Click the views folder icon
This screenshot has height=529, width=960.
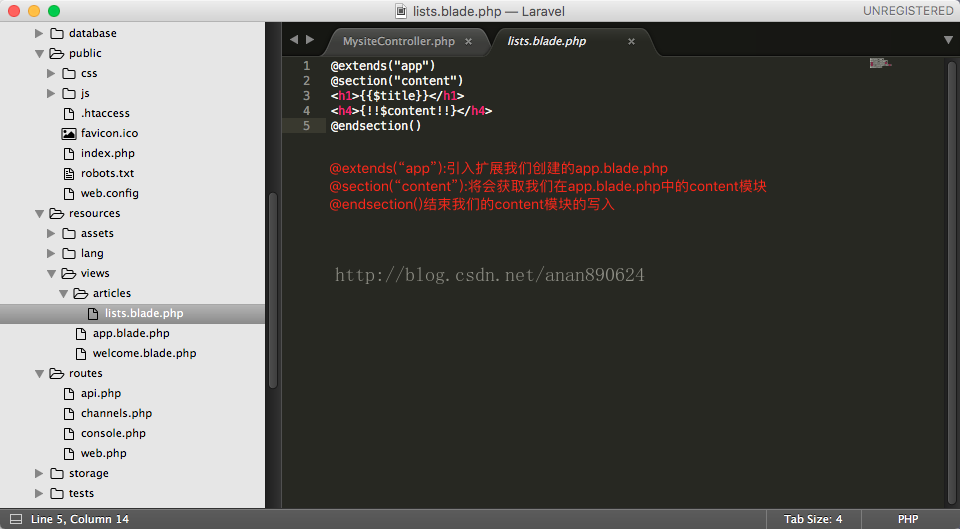[x=69, y=273]
